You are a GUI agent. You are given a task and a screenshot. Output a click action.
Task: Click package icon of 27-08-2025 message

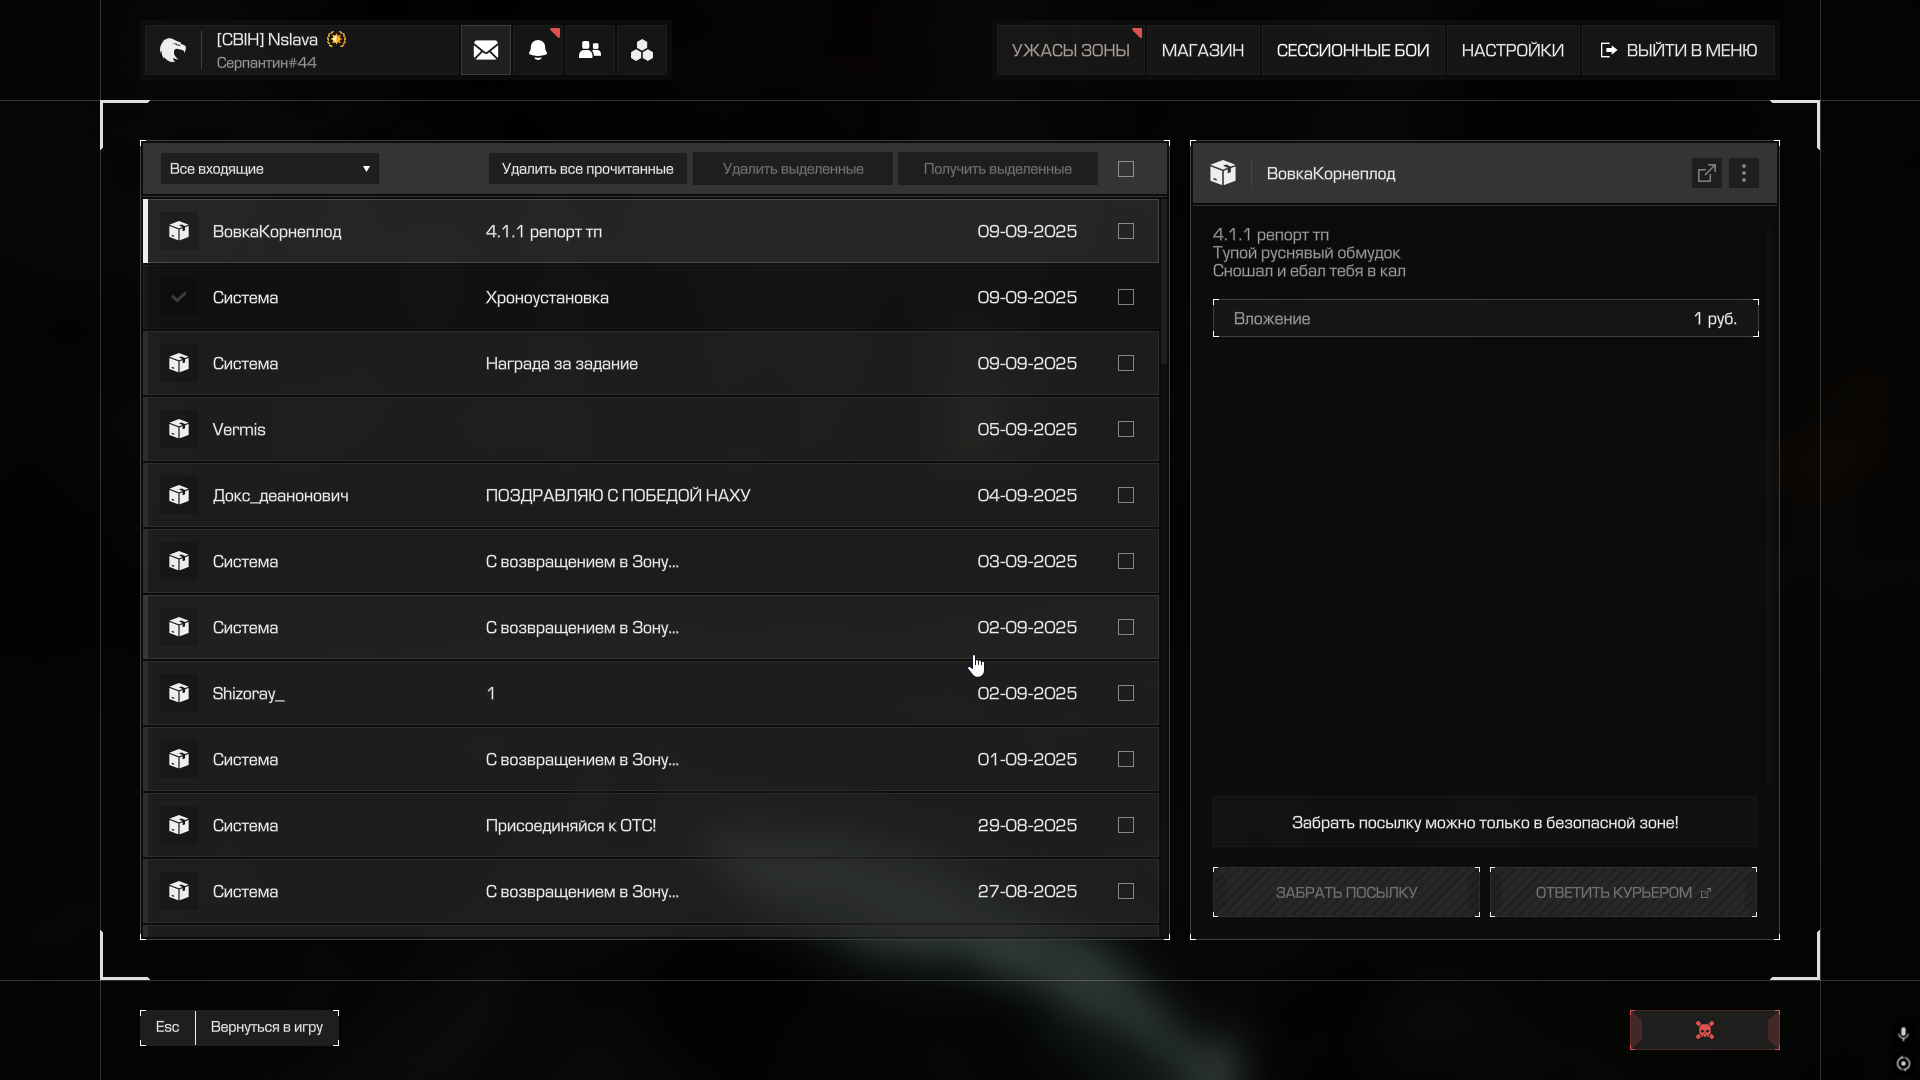tap(179, 891)
